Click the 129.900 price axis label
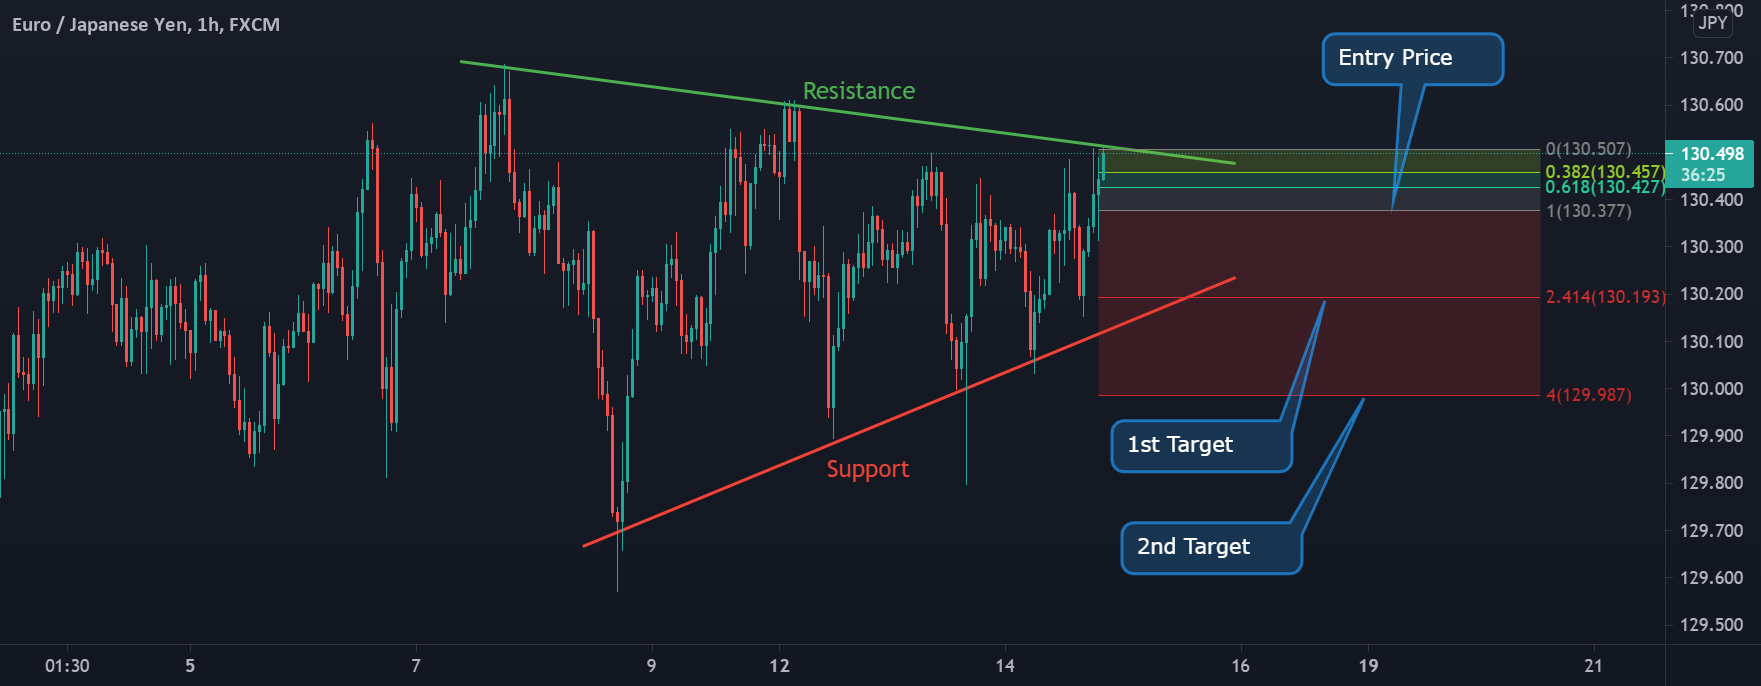The width and height of the screenshot is (1761, 686). 1712,436
